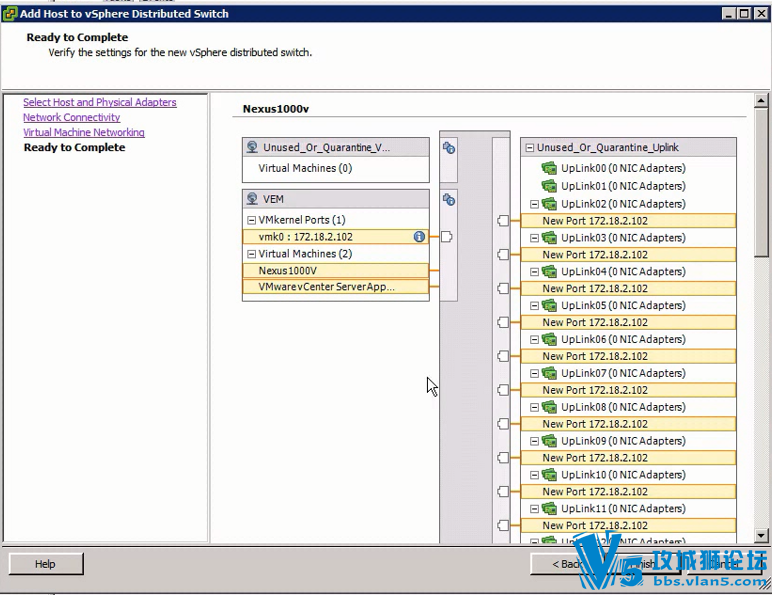Viewport: 772px width, 595px height.
Task: Collapse the Unused_Or_Quarantine_Uplink group
Action: [x=530, y=148]
